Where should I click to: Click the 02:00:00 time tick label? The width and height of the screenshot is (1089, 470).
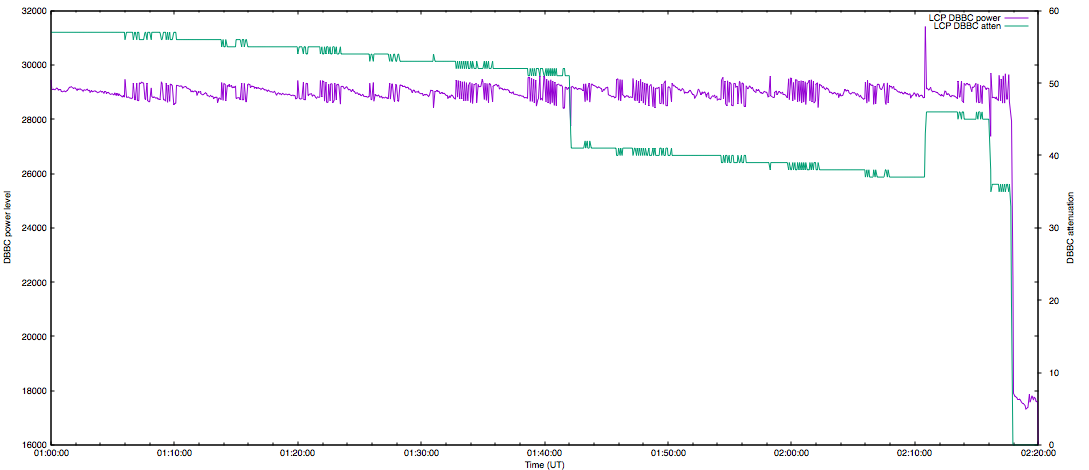tap(791, 454)
